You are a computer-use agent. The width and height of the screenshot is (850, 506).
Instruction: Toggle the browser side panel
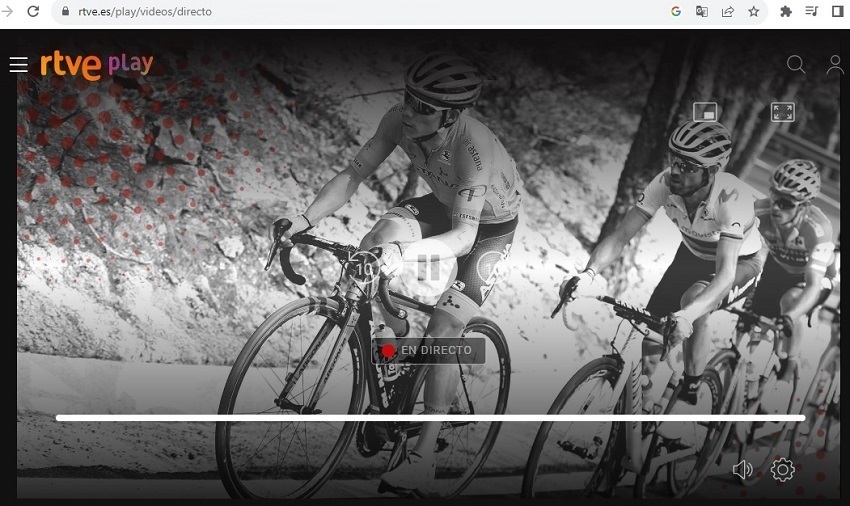[x=837, y=12]
